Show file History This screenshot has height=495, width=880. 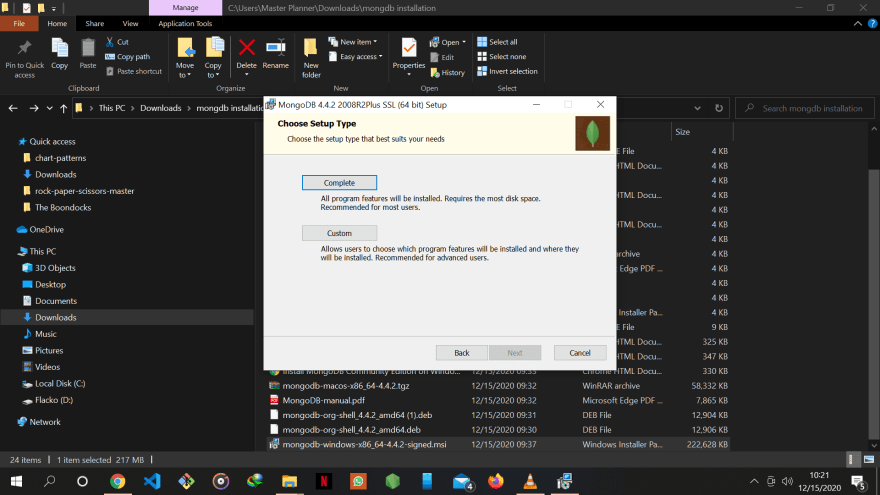448,72
